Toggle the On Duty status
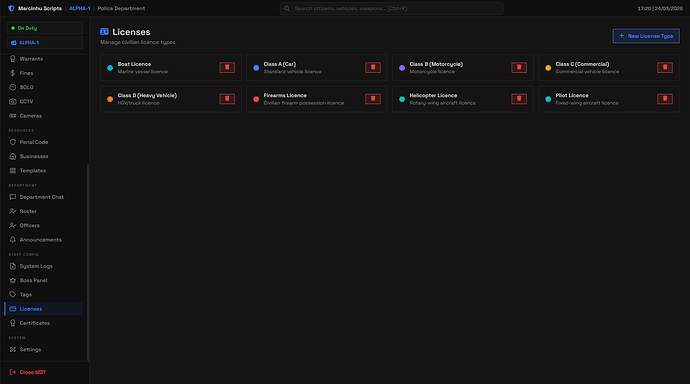 pyautogui.click(x=44, y=28)
